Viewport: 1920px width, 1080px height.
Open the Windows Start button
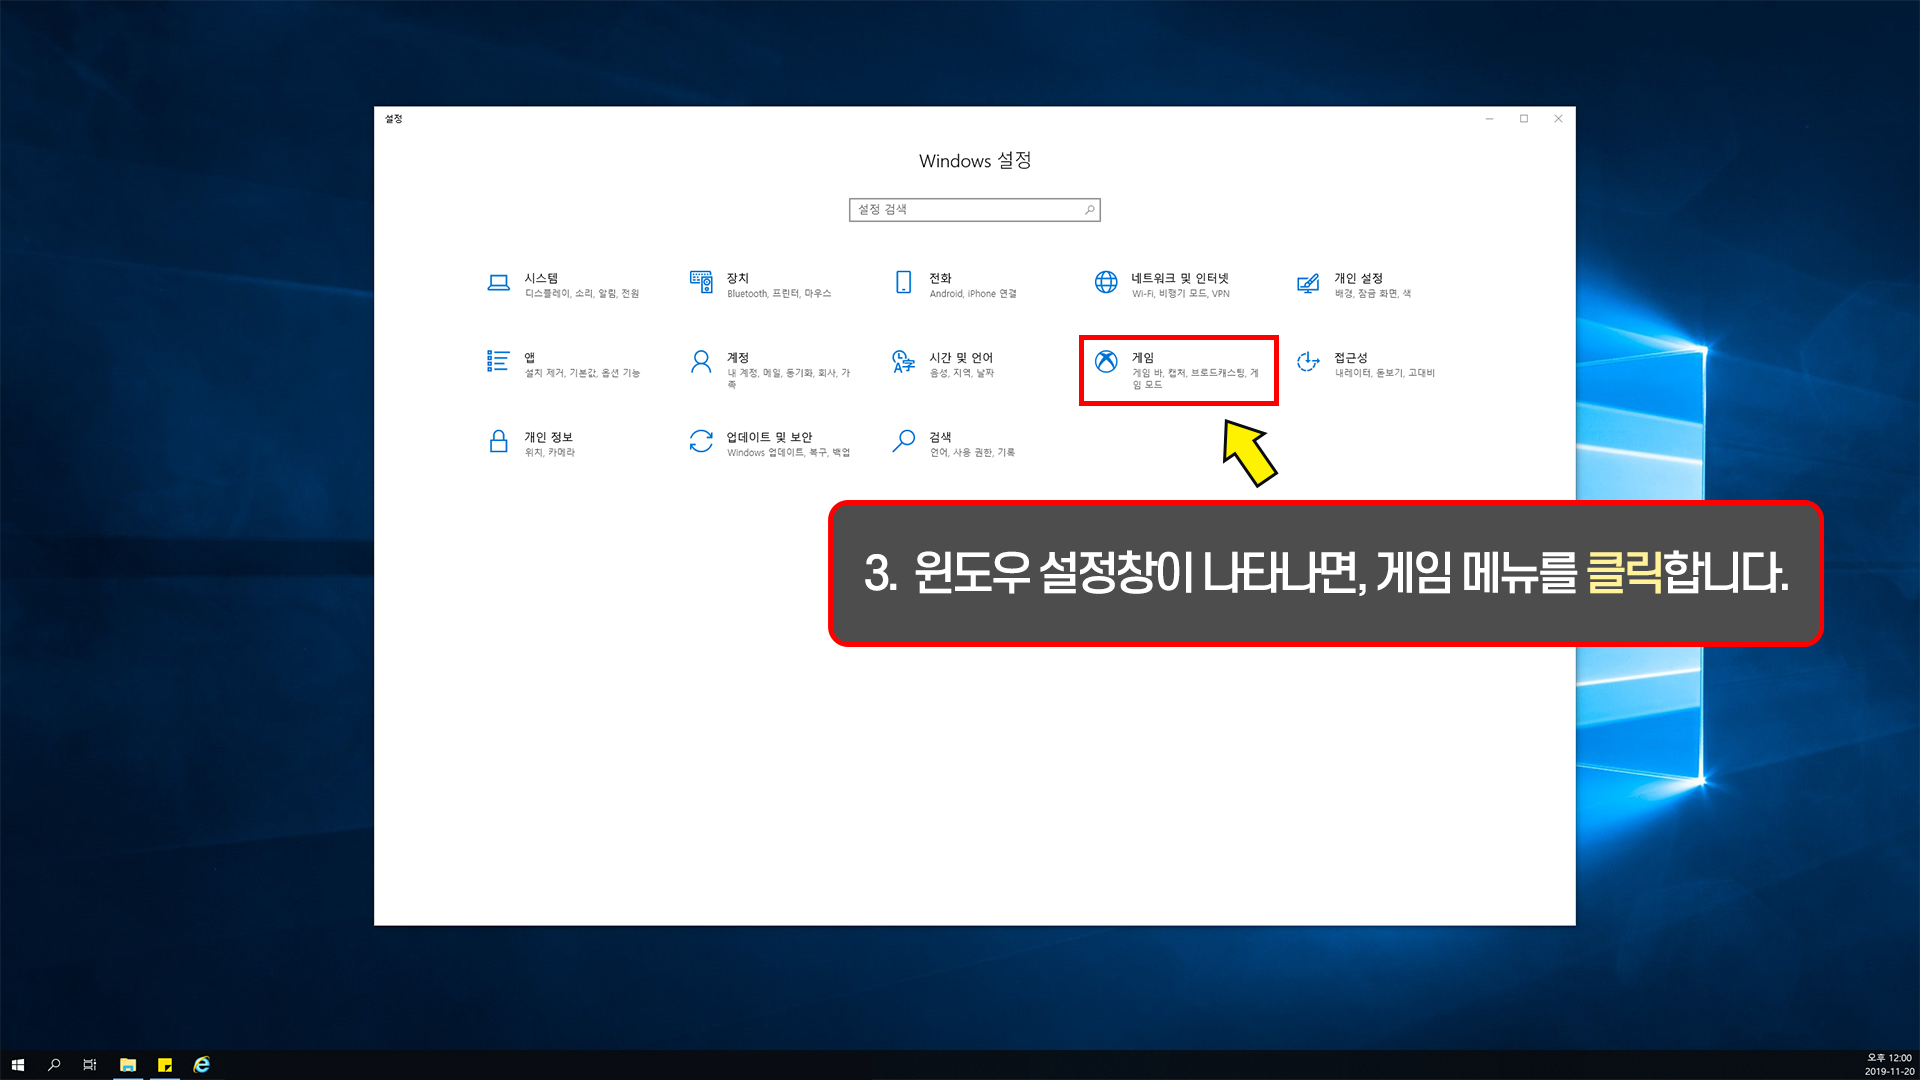[17, 1065]
